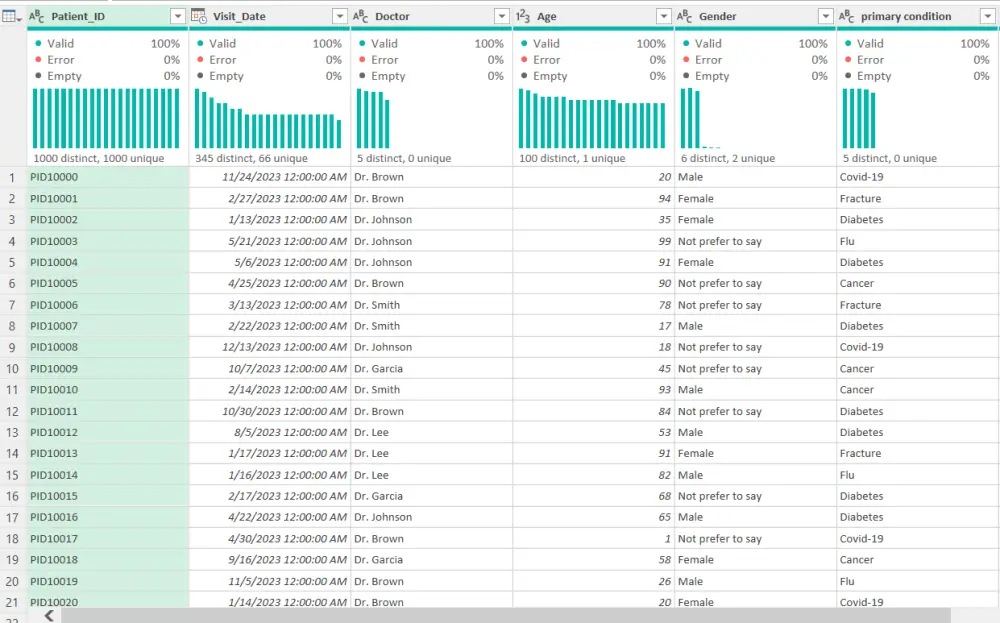Click Age cell with value 99

coord(594,241)
